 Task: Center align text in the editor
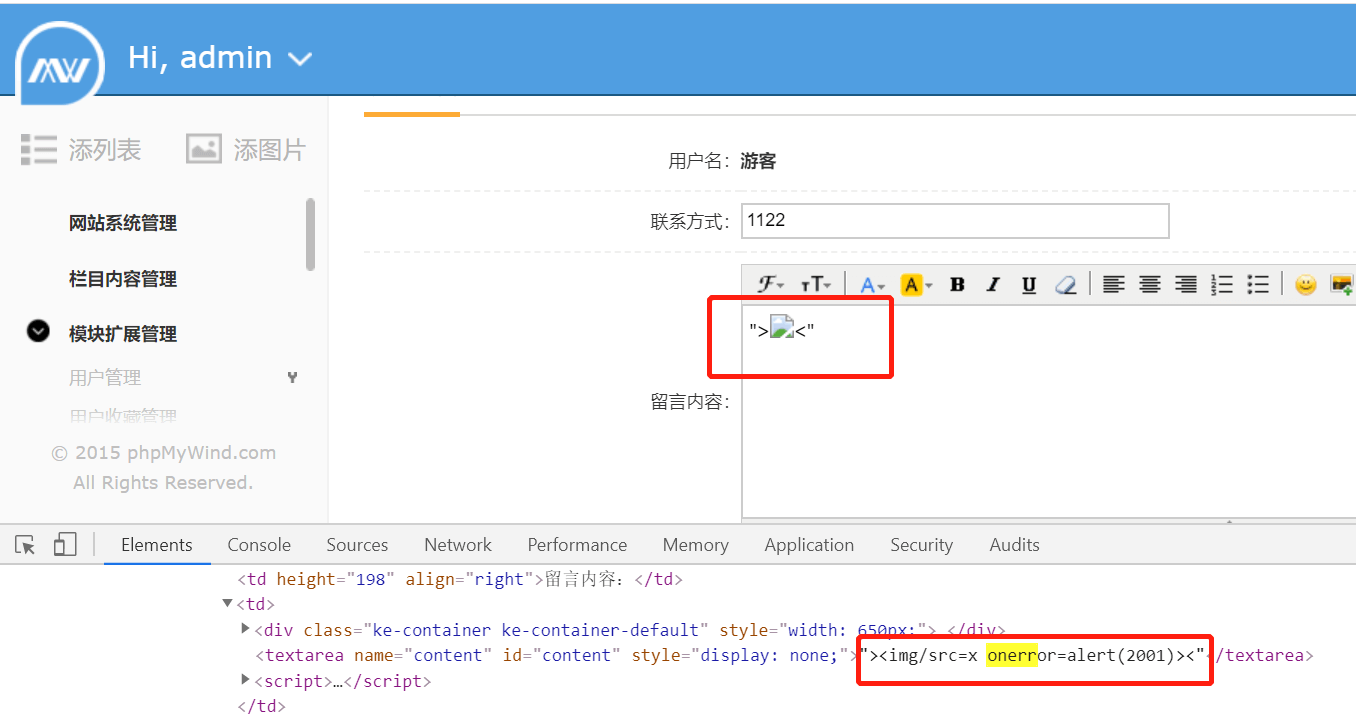pyautogui.click(x=1150, y=285)
